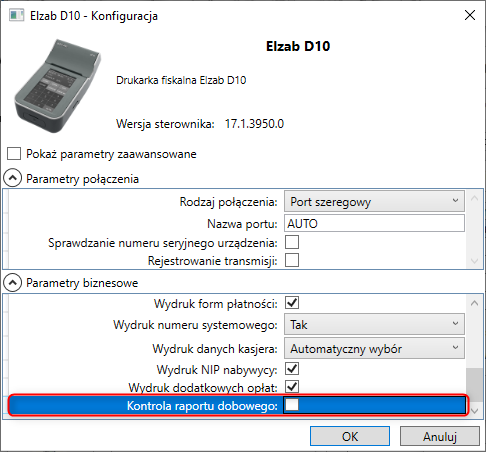Click Drukarka fiskalna Elzab D10 description
Image resolution: width=486 pixels, height=452 pixels.
click(x=181, y=80)
